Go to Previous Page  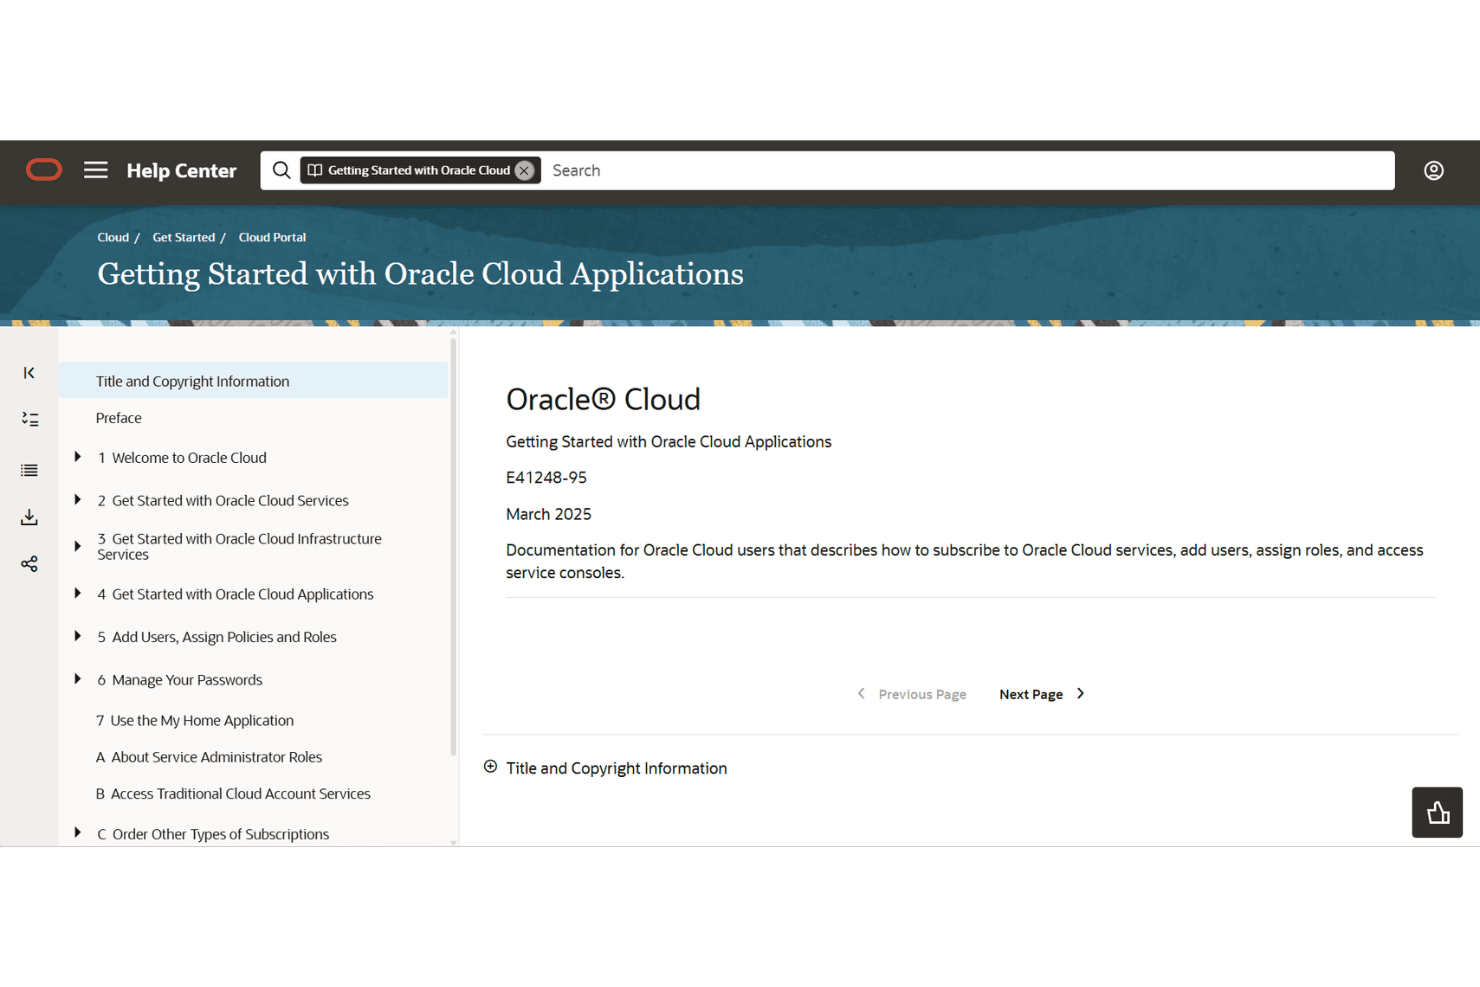pos(912,694)
